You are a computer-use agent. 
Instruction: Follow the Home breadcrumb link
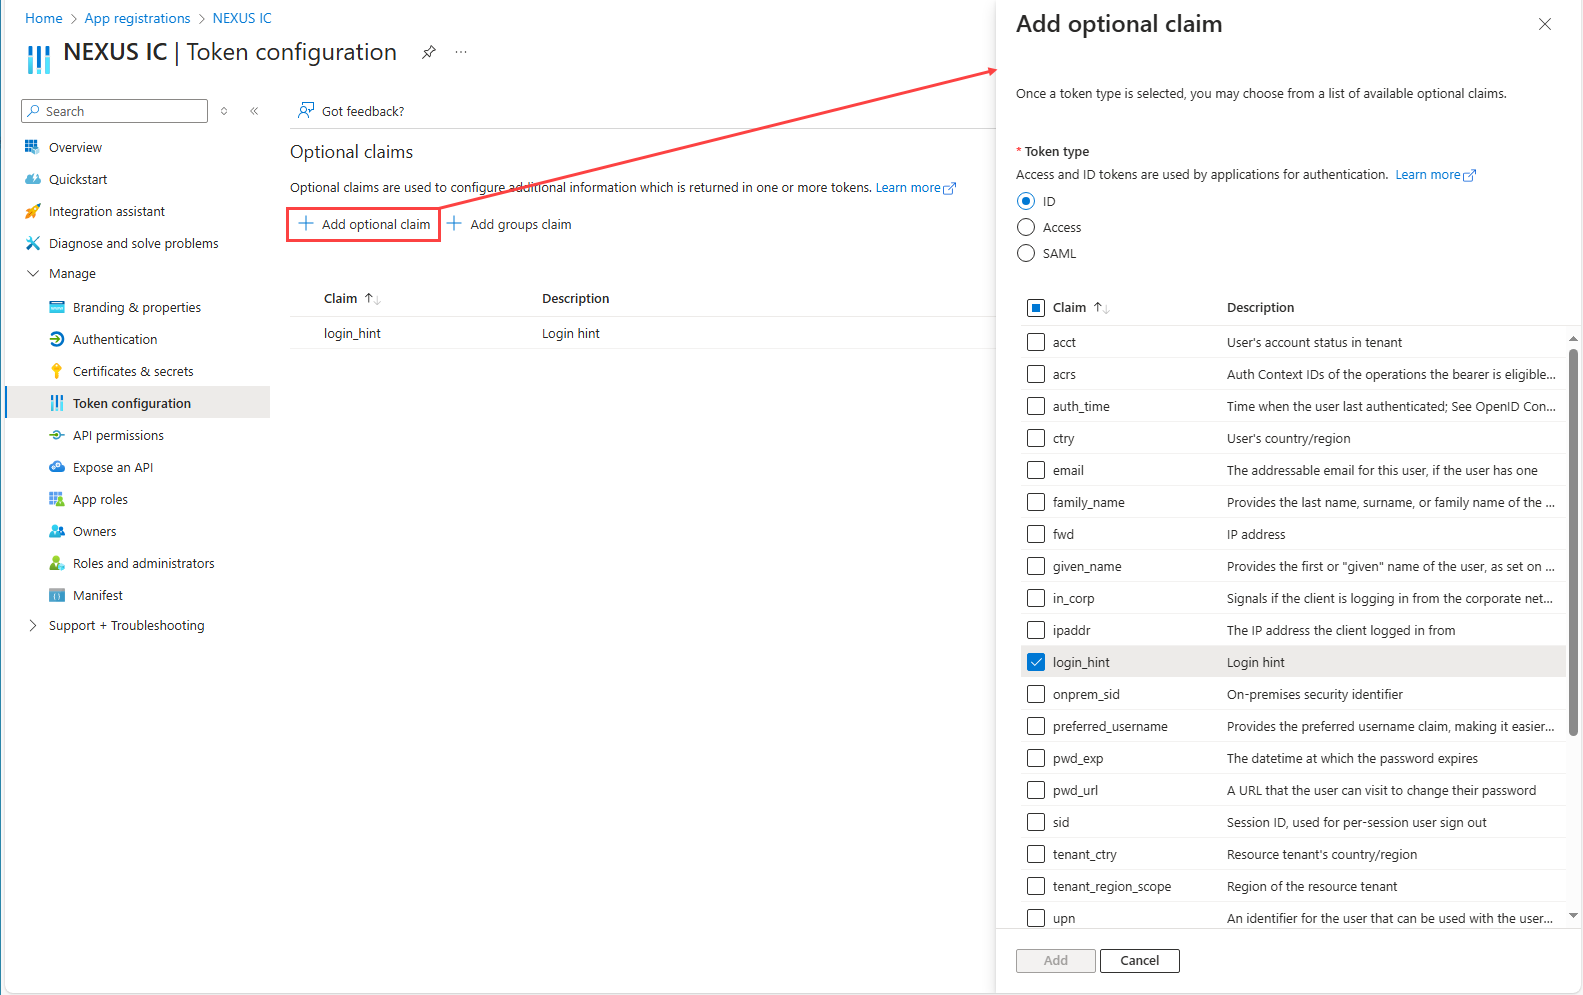(44, 18)
